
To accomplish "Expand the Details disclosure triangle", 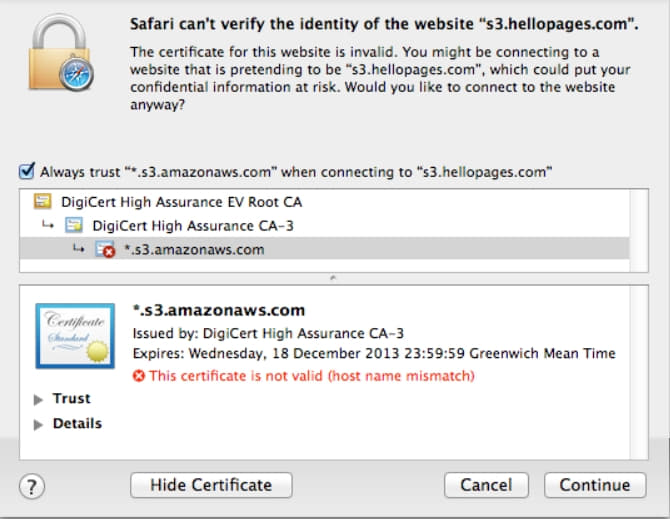I will click(x=38, y=424).
